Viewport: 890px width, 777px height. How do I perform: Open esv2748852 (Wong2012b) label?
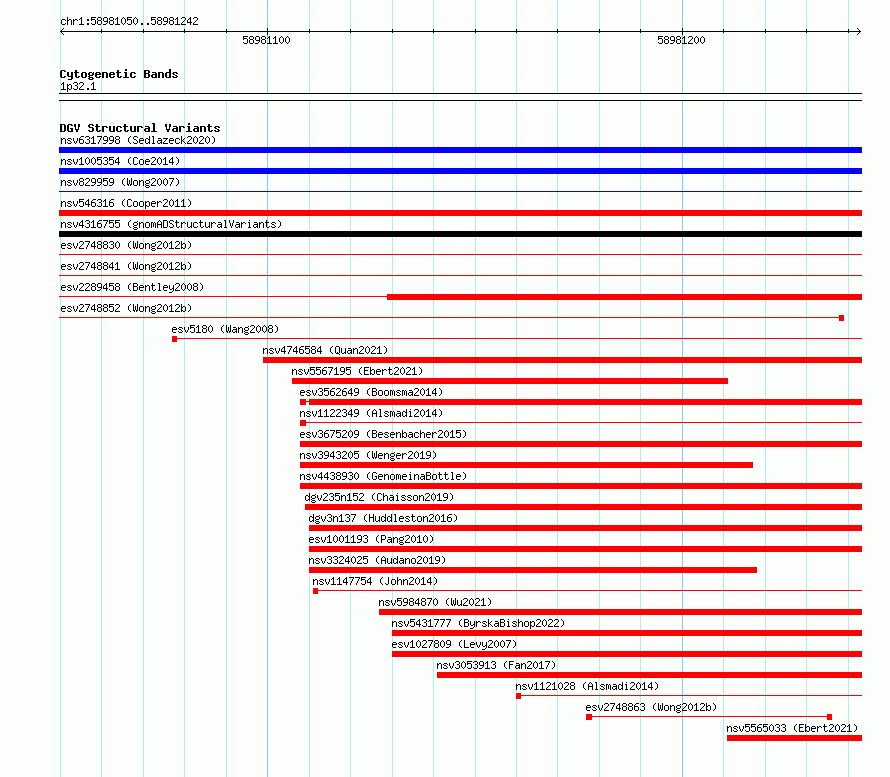coord(126,308)
